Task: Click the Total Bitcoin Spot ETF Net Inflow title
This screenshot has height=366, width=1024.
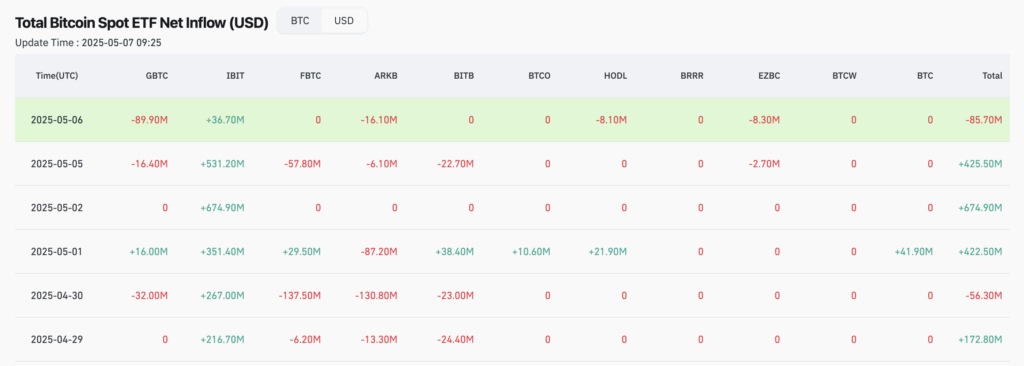Action: click(x=142, y=23)
